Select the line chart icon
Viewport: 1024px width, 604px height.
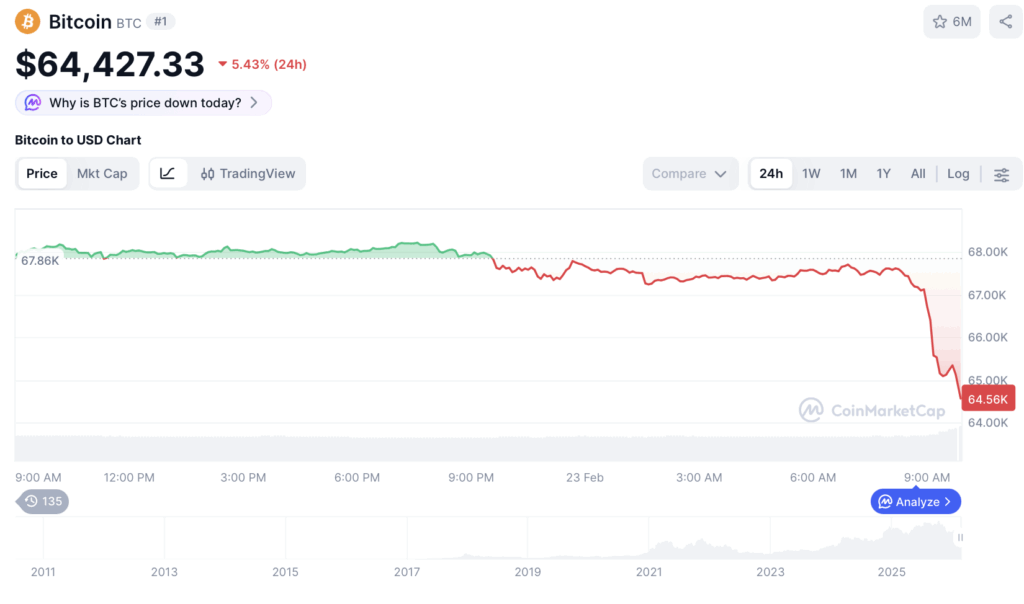pos(167,174)
